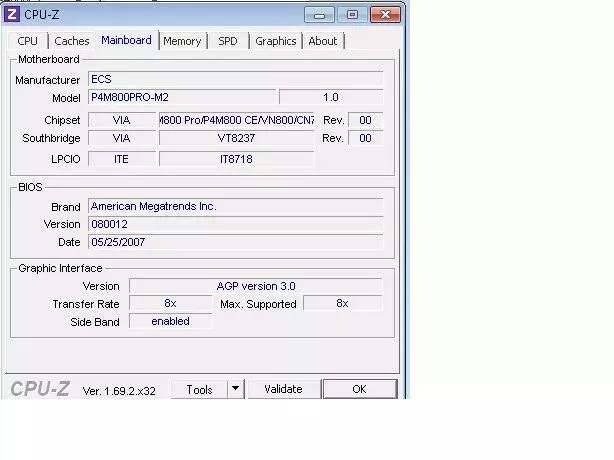Viewport: 614px width, 460px height.
Task: Switch to the Graphics tab
Action: click(x=276, y=41)
